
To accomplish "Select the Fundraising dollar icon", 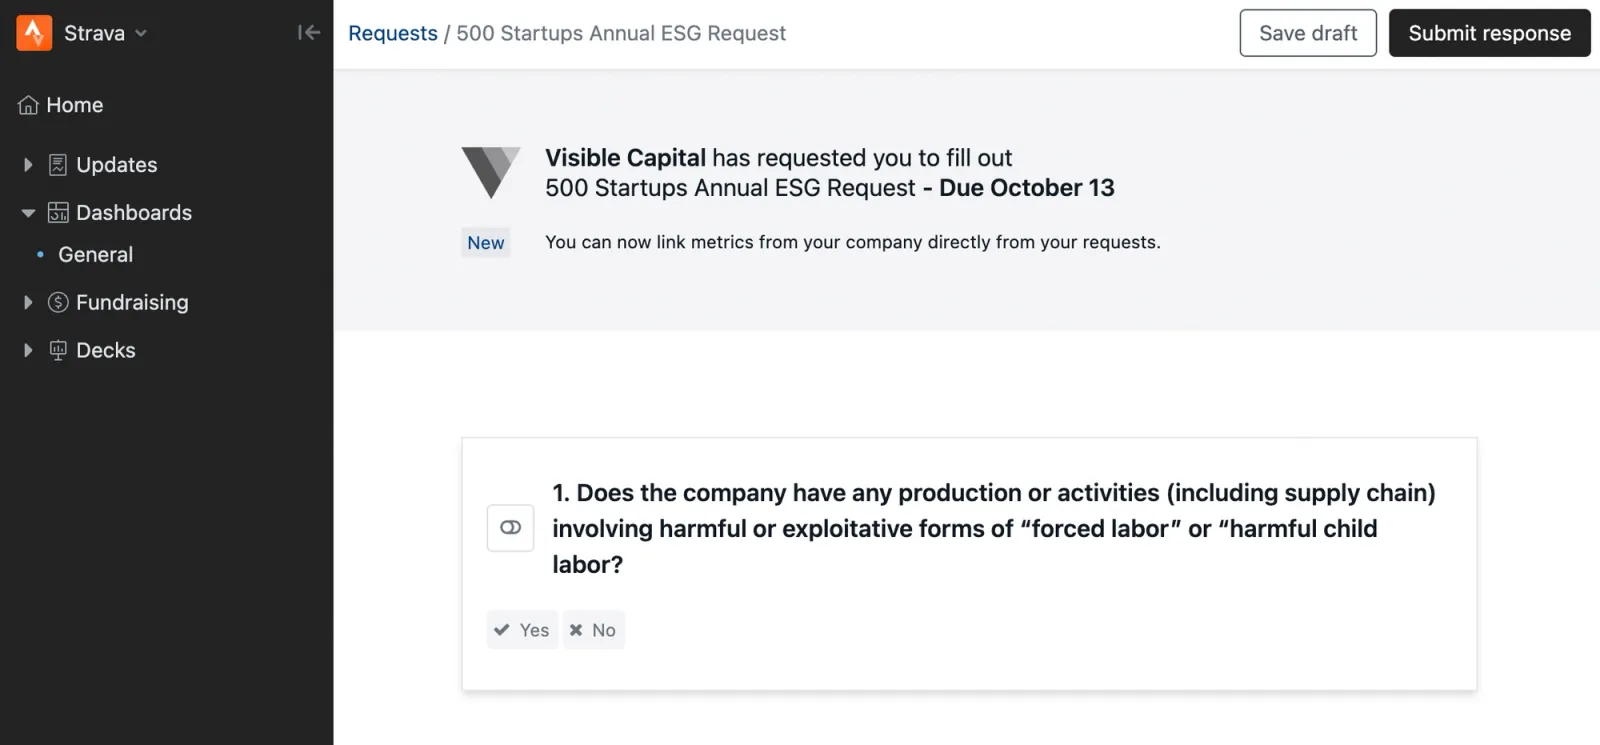I will click(x=57, y=302).
